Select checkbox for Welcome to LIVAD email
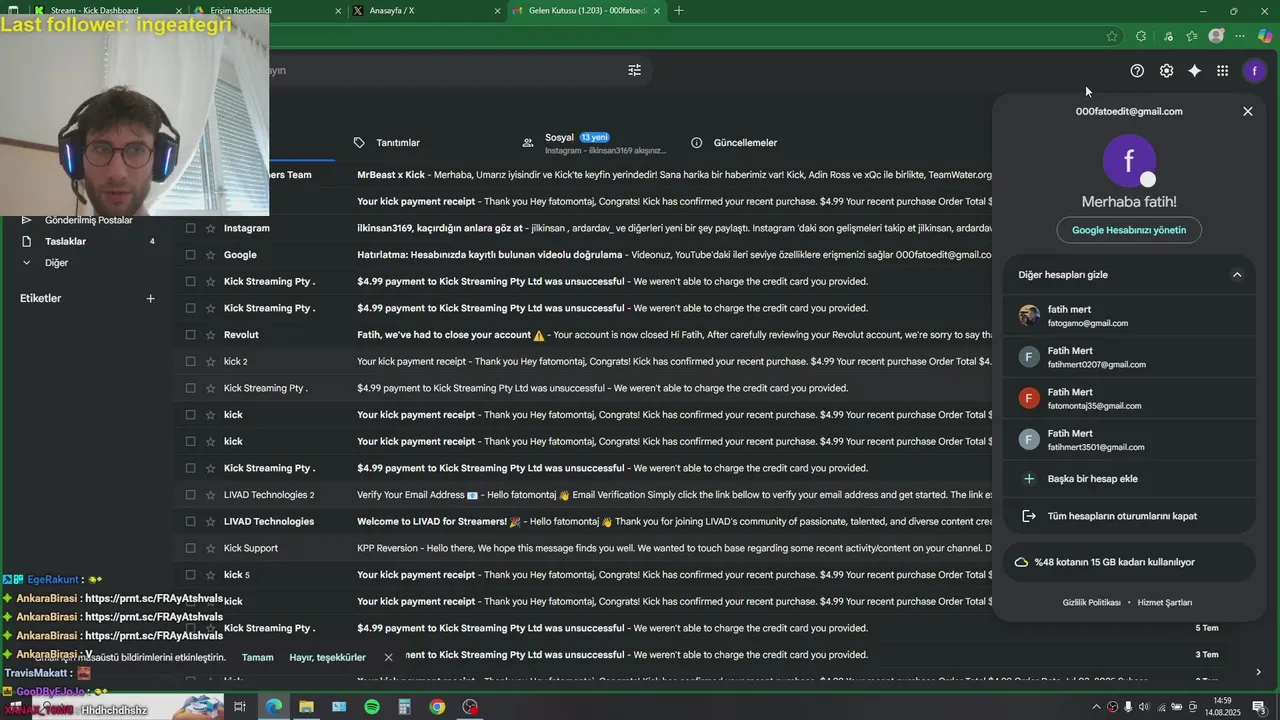 click(190, 521)
